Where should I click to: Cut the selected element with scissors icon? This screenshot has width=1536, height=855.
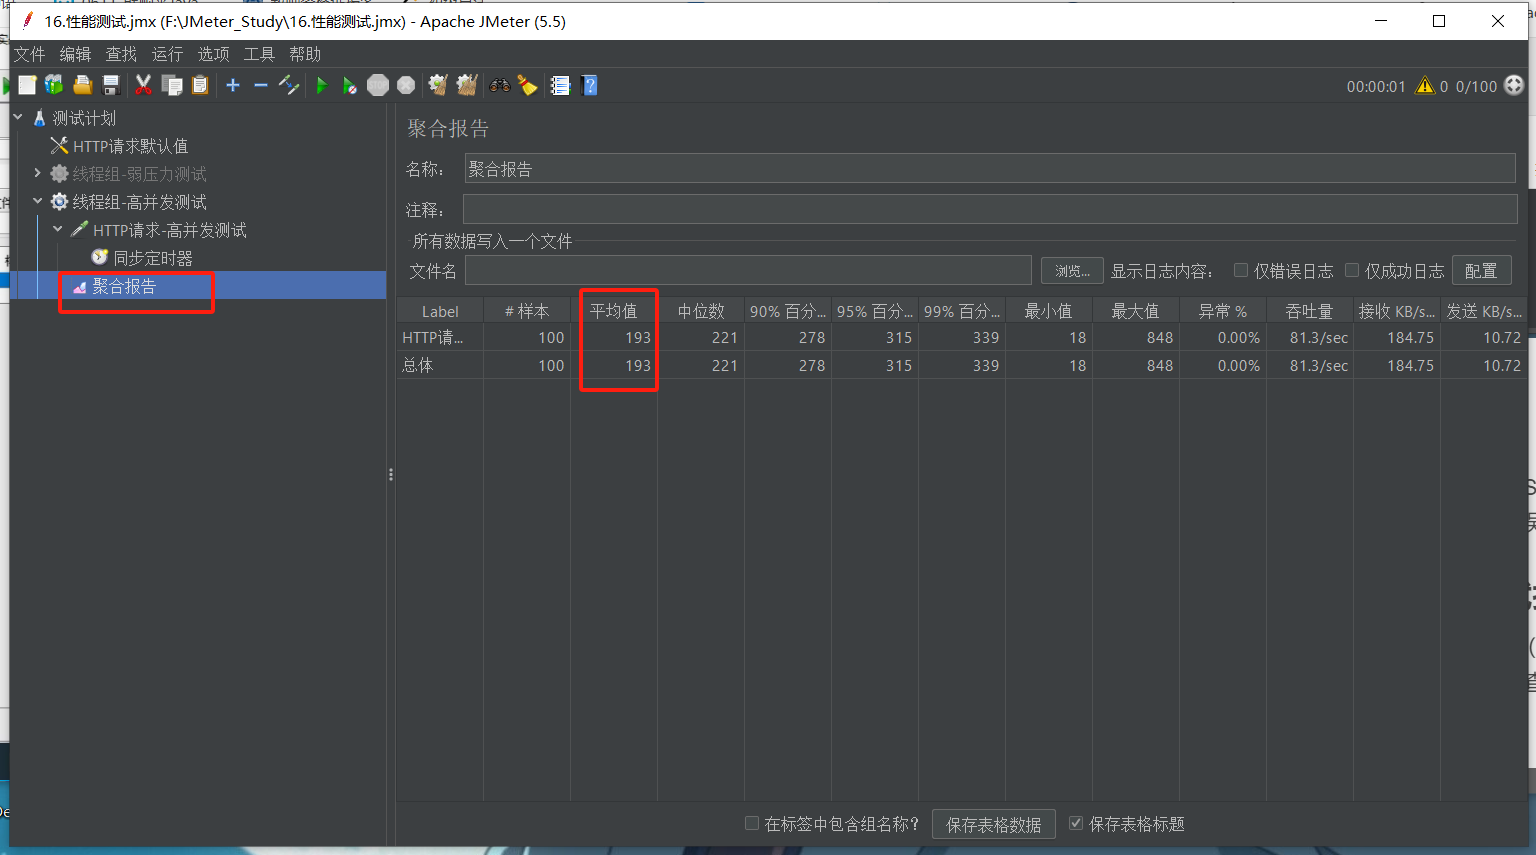pos(143,85)
